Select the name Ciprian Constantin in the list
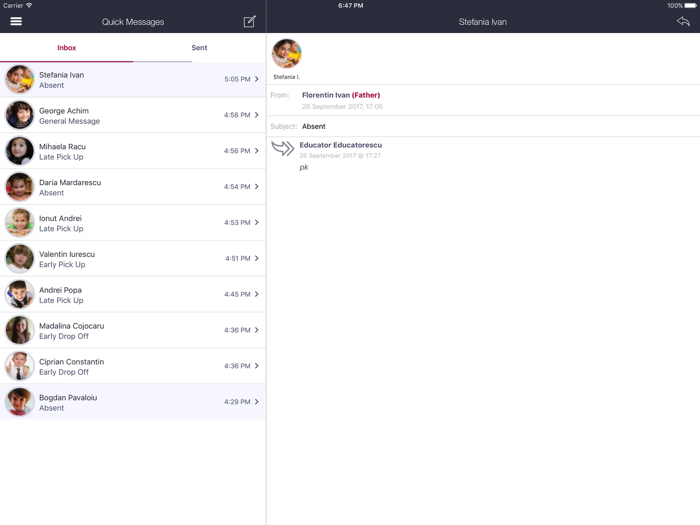This screenshot has height=525, width=700. [x=71, y=362]
